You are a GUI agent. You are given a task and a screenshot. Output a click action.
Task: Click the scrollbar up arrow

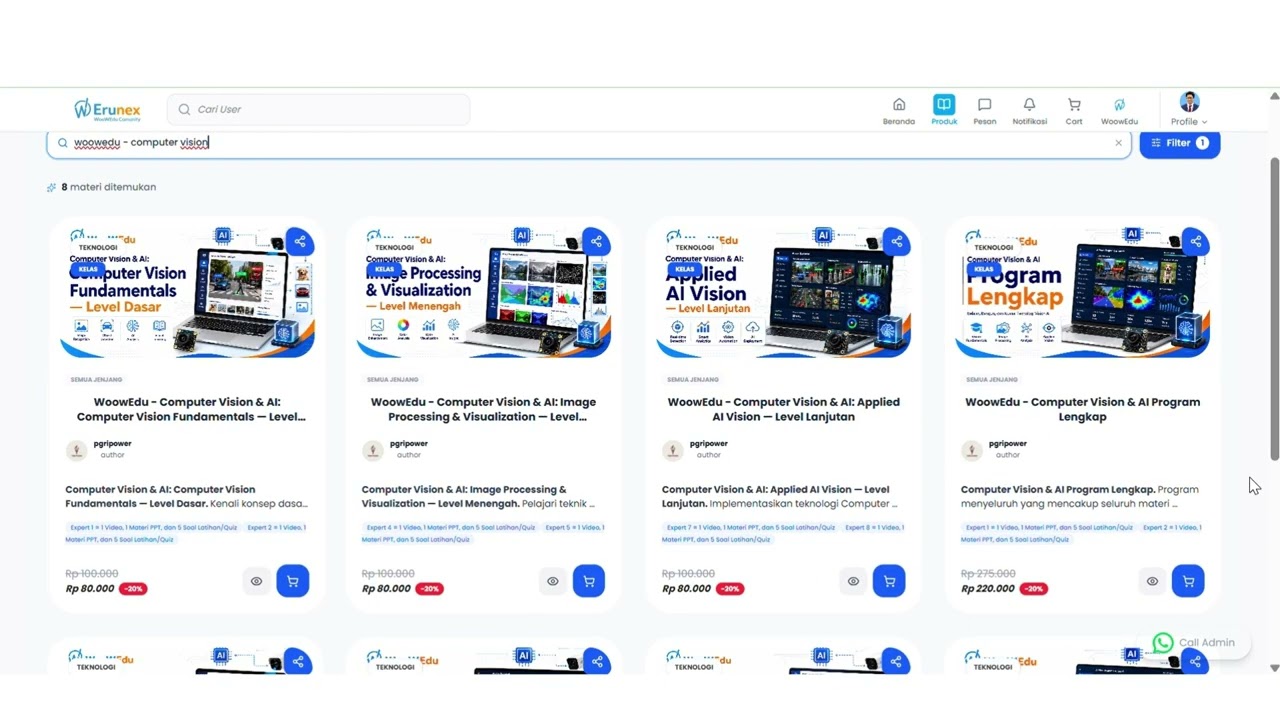coord(1274,96)
